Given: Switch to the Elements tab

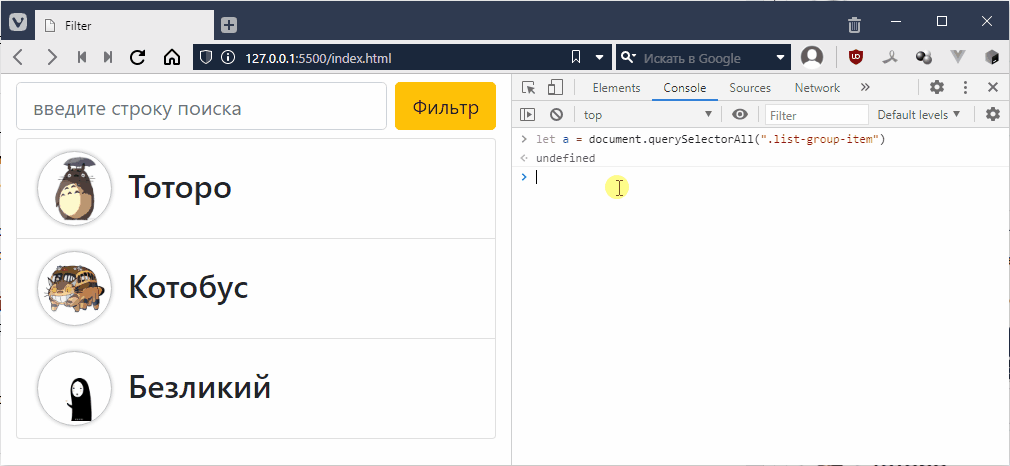Looking at the screenshot, I should (x=616, y=88).
